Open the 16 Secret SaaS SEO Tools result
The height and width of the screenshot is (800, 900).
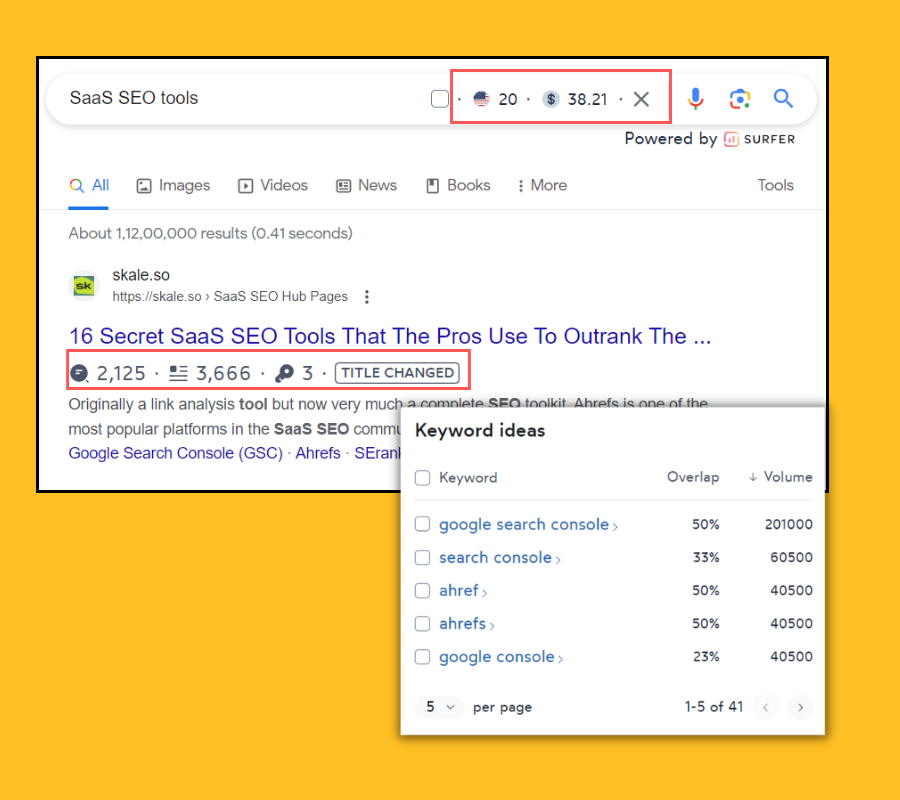(x=390, y=336)
